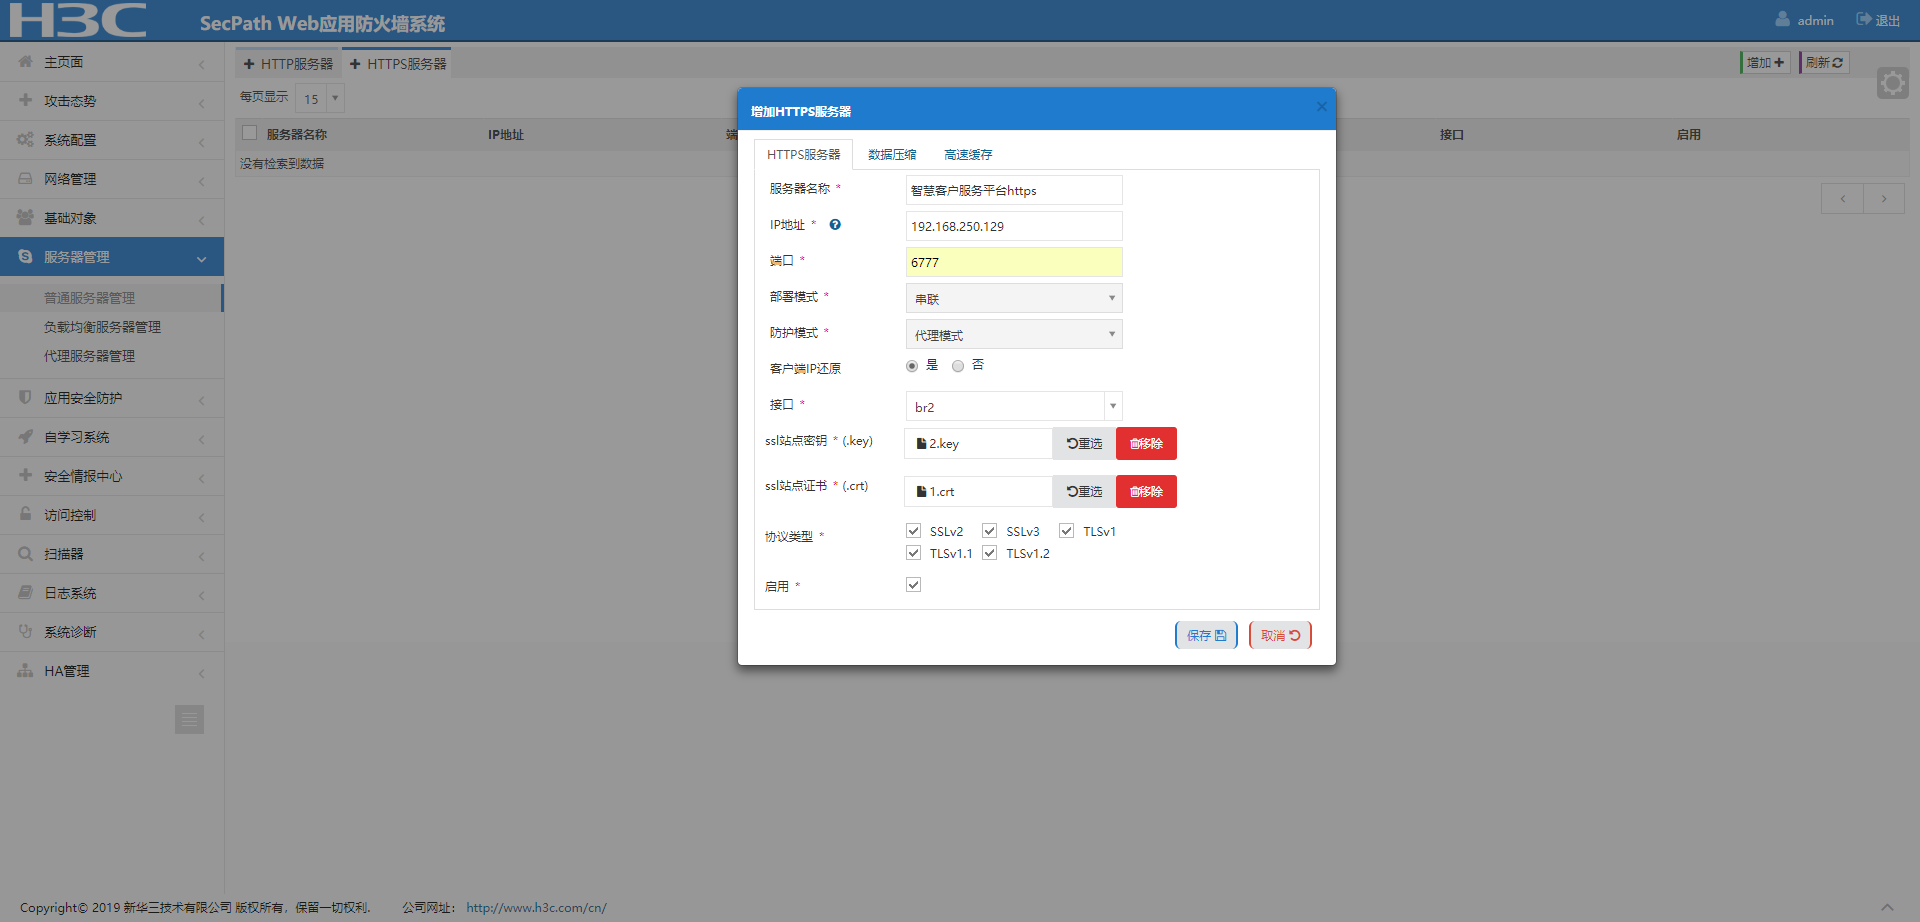The width and height of the screenshot is (1920, 922).
Task: Open the 接口 br2 dropdown
Action: pos(1014,406)
